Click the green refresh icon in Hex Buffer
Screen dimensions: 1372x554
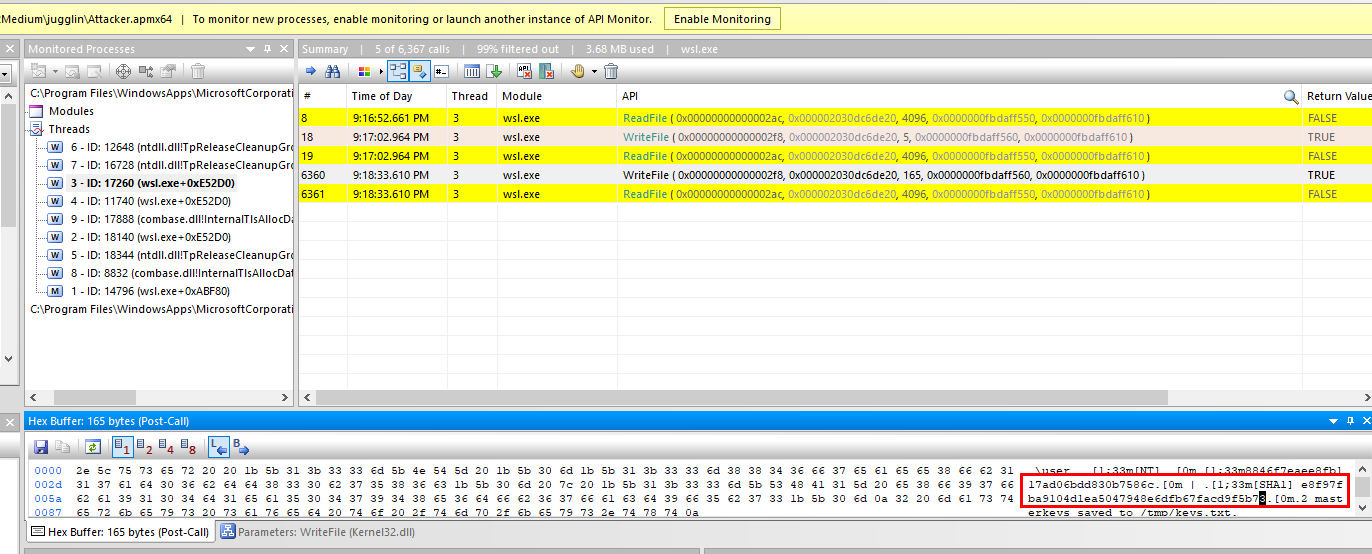click(93, 447)
